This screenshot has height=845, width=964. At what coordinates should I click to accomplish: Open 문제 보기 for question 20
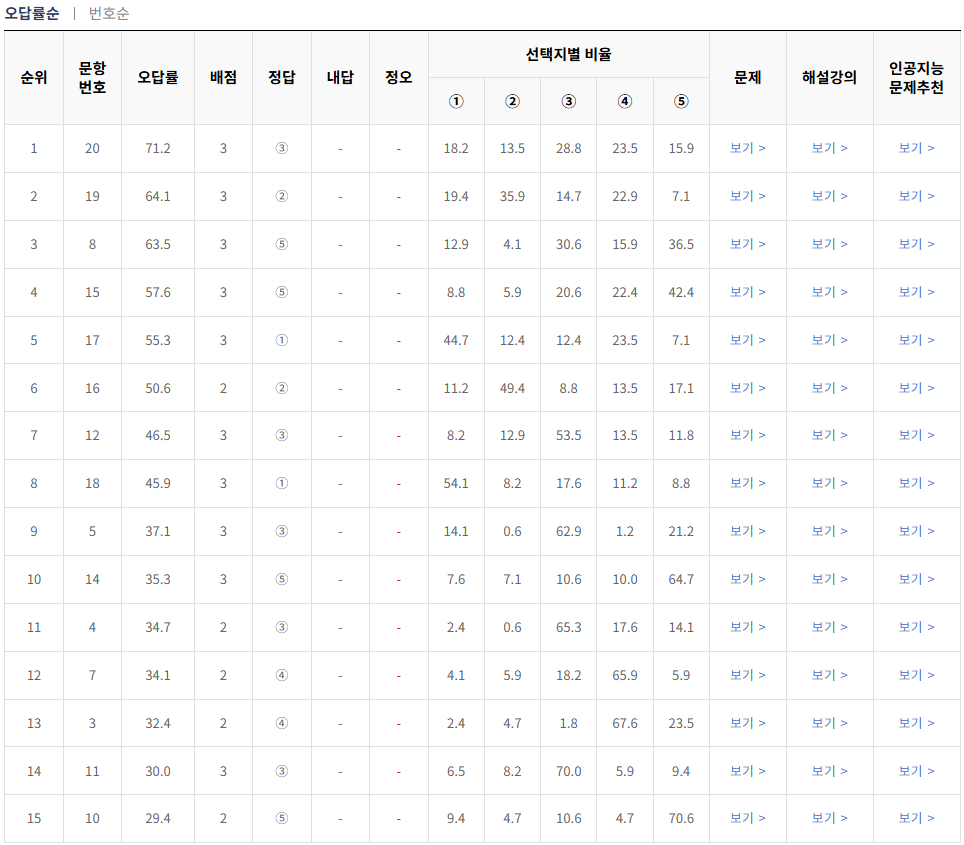(749, 148)
